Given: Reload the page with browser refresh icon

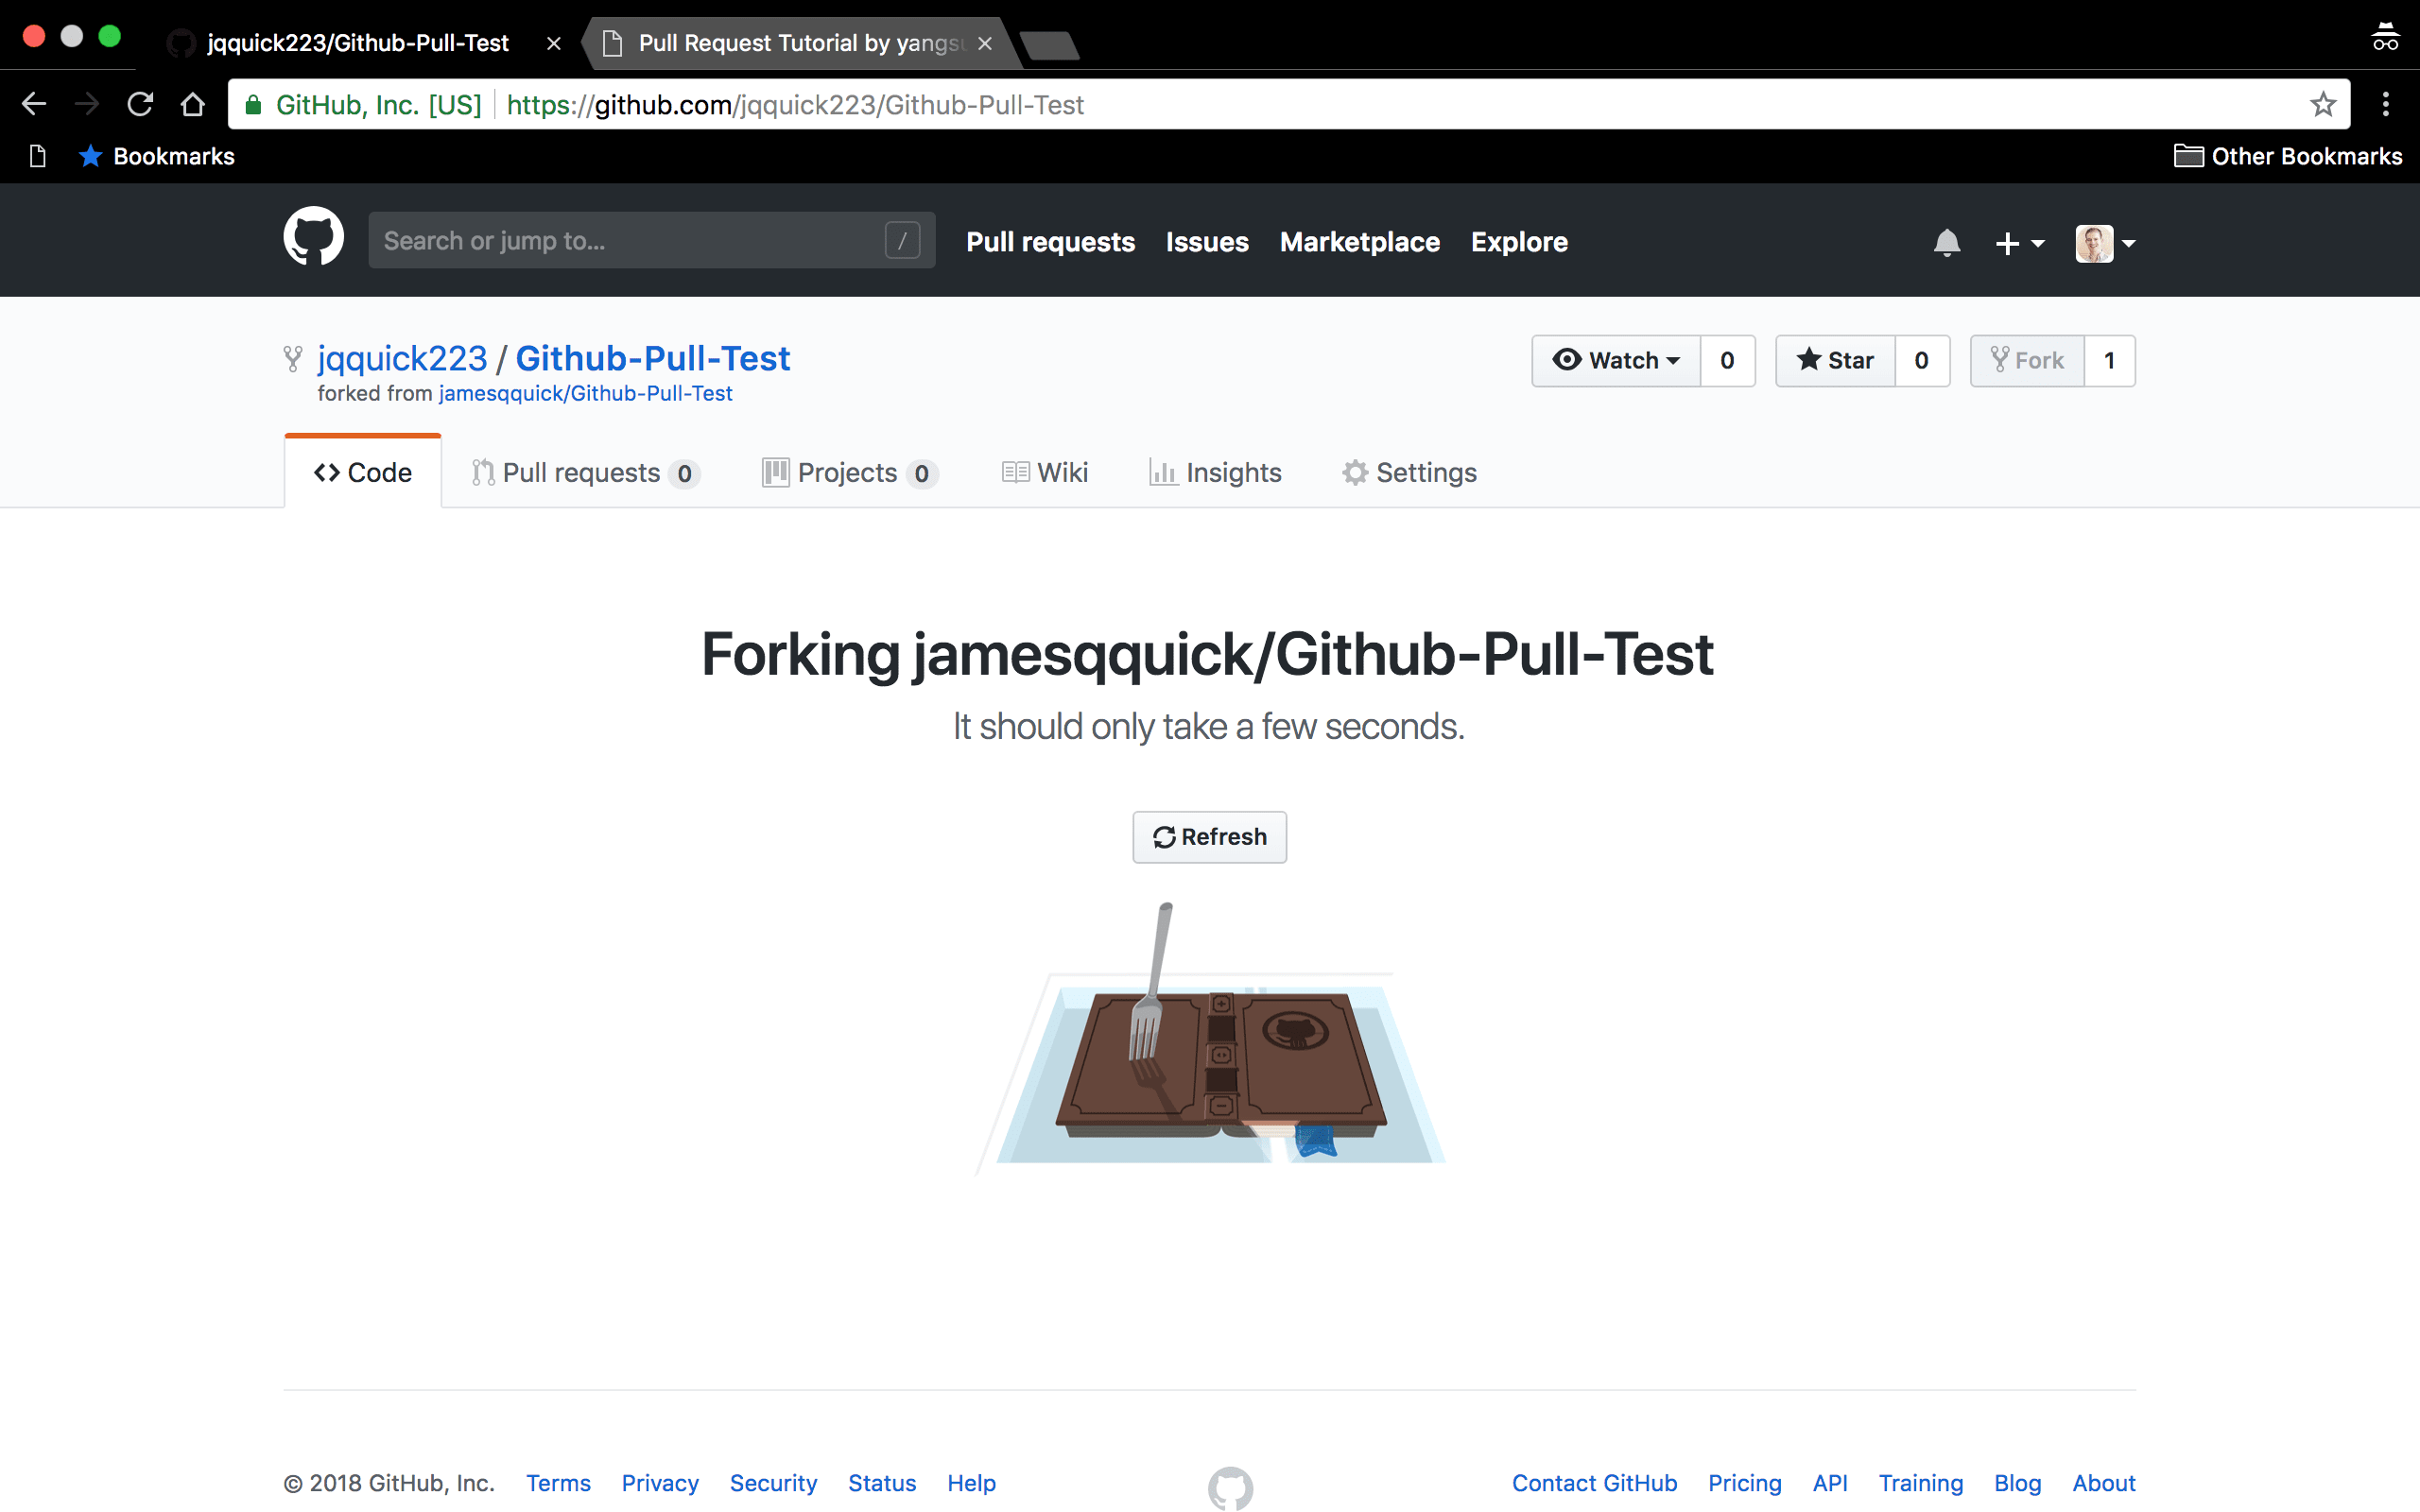Looking at the screenshot, I should pyautogui.click(x=140, y=104).
